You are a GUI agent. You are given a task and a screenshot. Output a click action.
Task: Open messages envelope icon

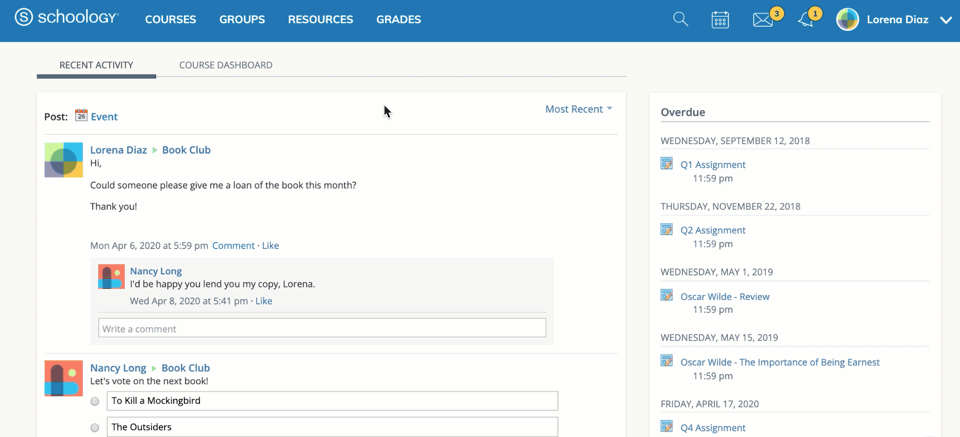point(763,19)
